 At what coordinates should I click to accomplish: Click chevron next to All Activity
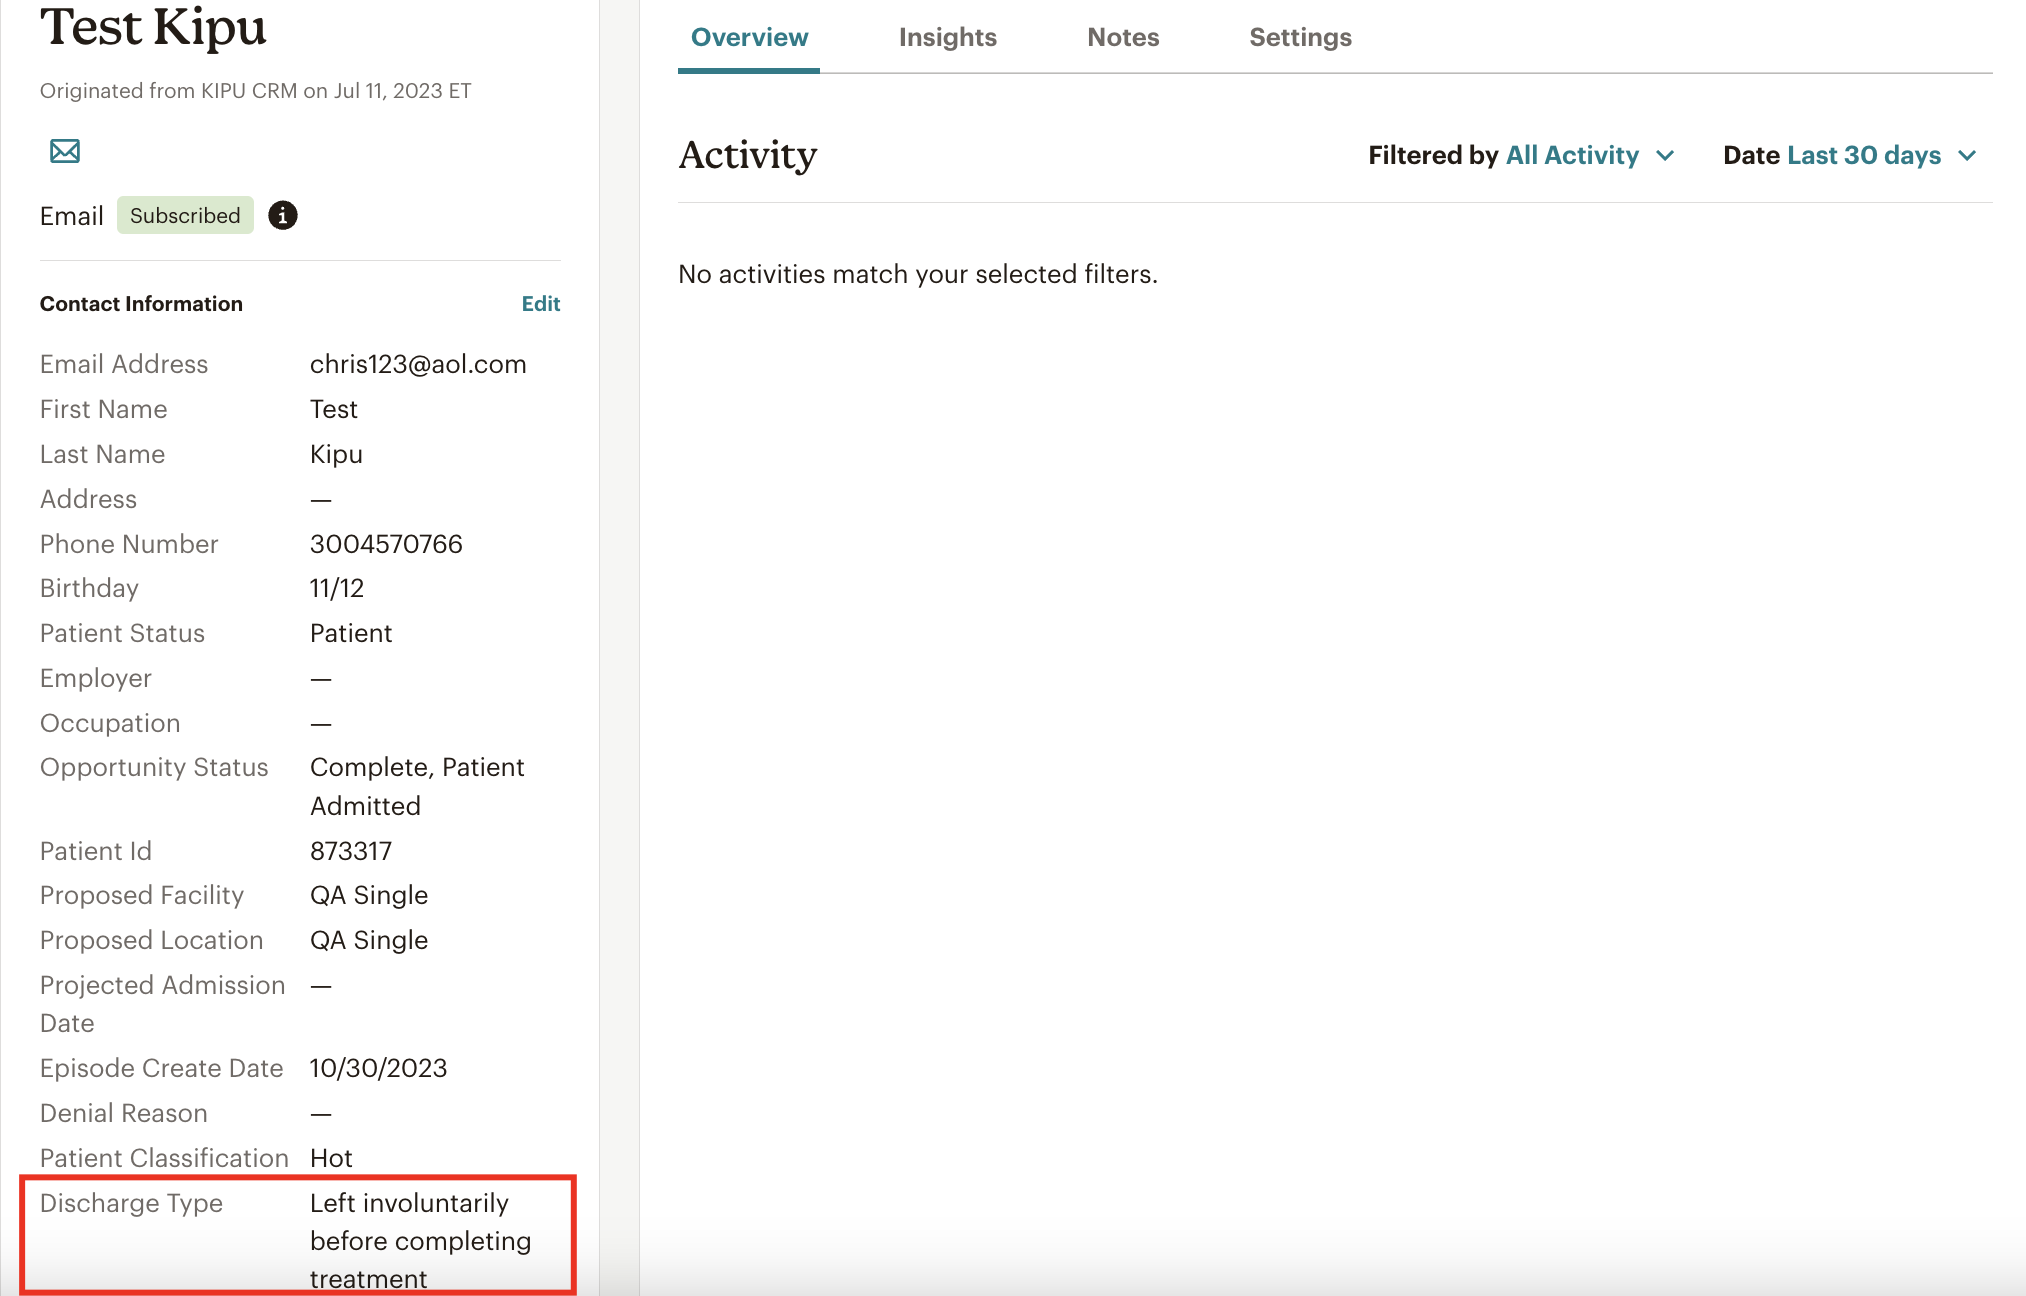(1665, 155)
